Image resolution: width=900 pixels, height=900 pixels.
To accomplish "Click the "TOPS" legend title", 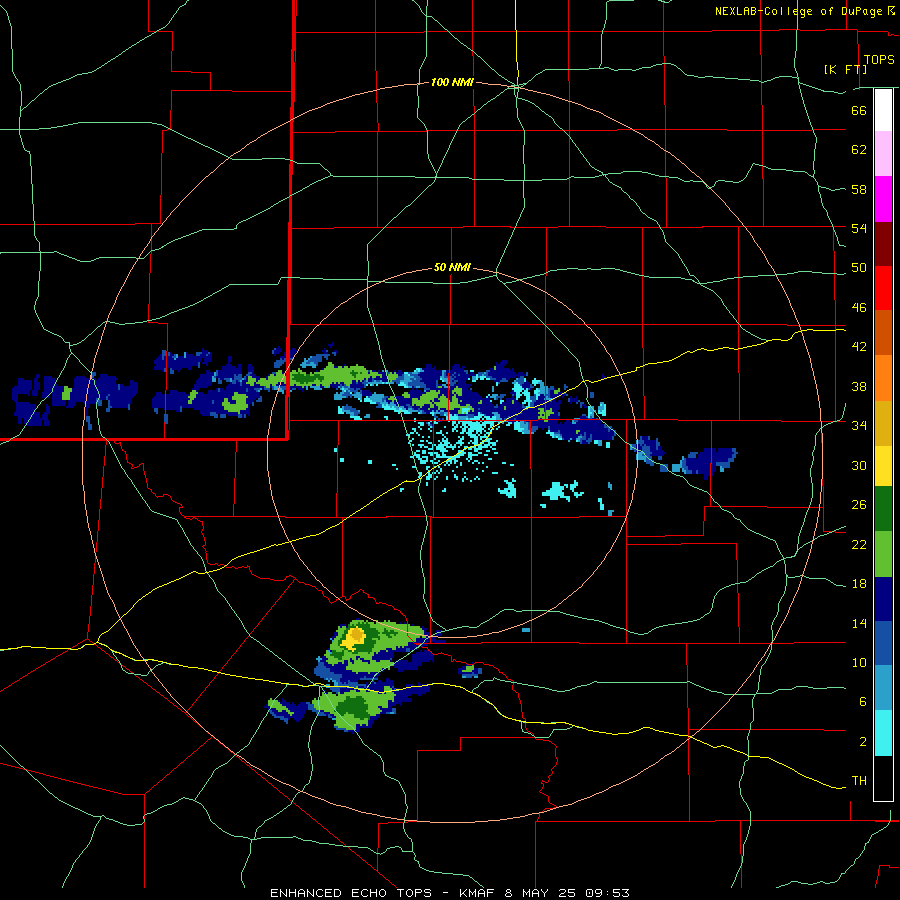I will (x=879, y=60).
